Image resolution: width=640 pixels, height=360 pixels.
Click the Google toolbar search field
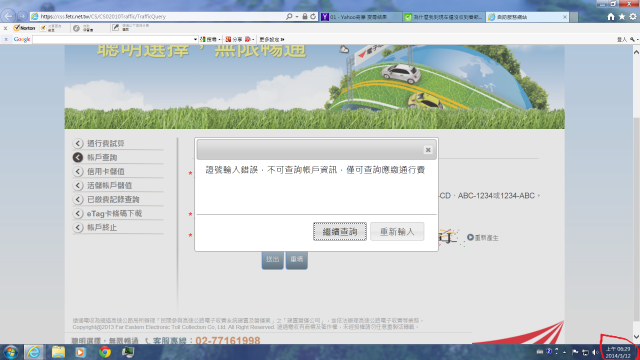click(x=113, y=39)
